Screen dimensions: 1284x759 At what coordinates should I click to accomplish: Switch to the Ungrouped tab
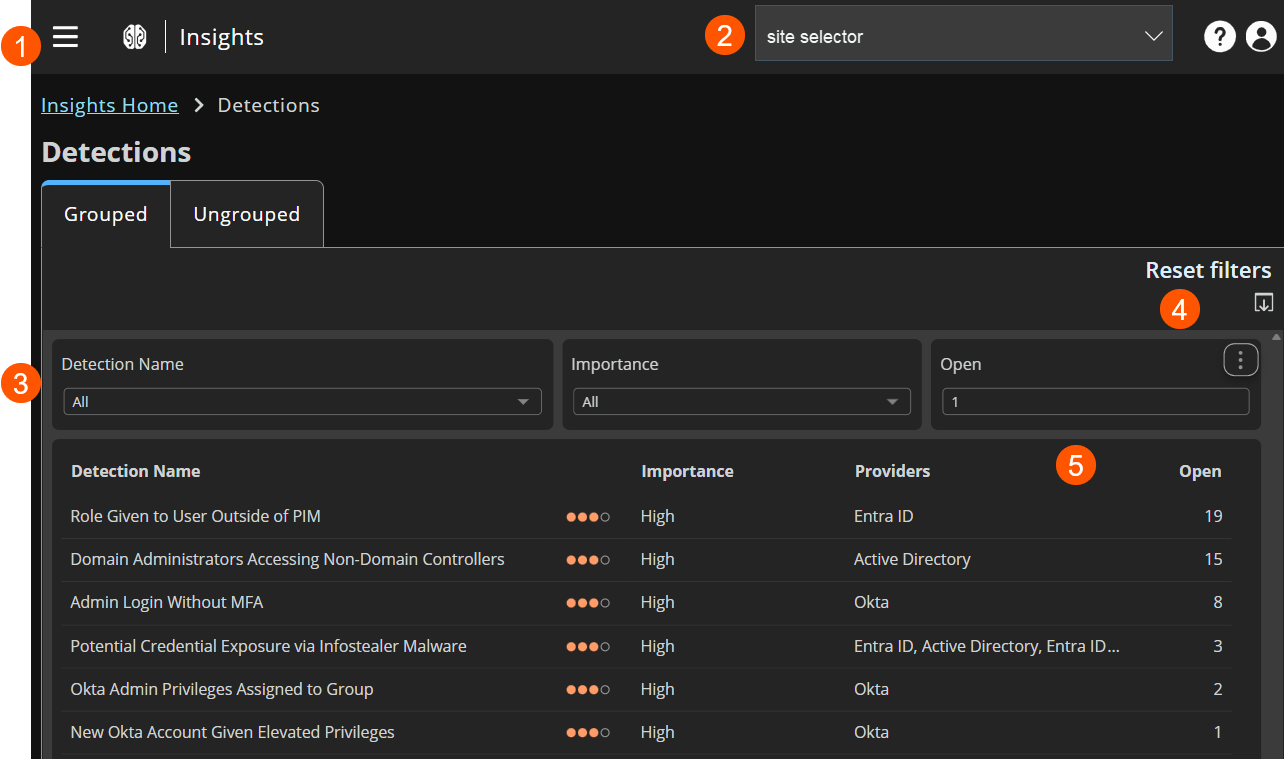tap(246, 213)
